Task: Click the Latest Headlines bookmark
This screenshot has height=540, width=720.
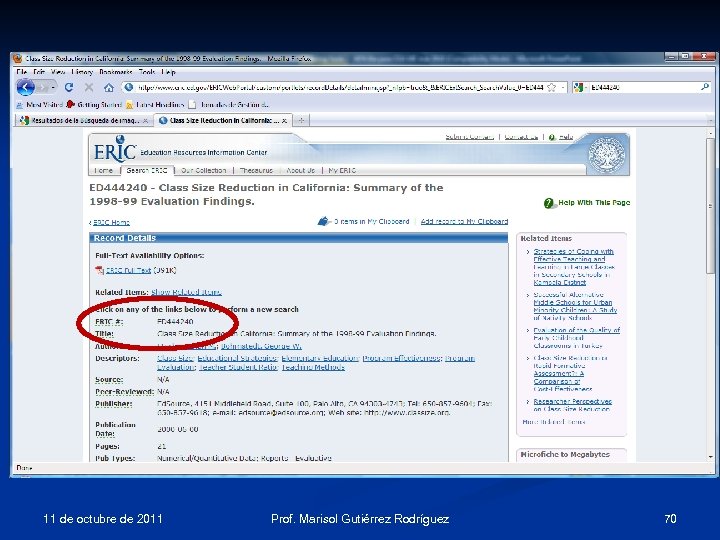Action: [155, 105]
